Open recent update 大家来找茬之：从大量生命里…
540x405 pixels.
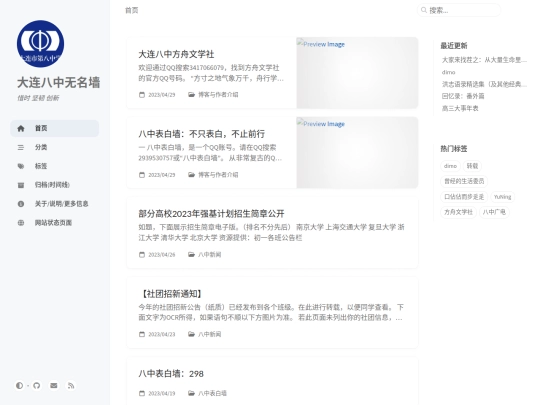[484, 60]
